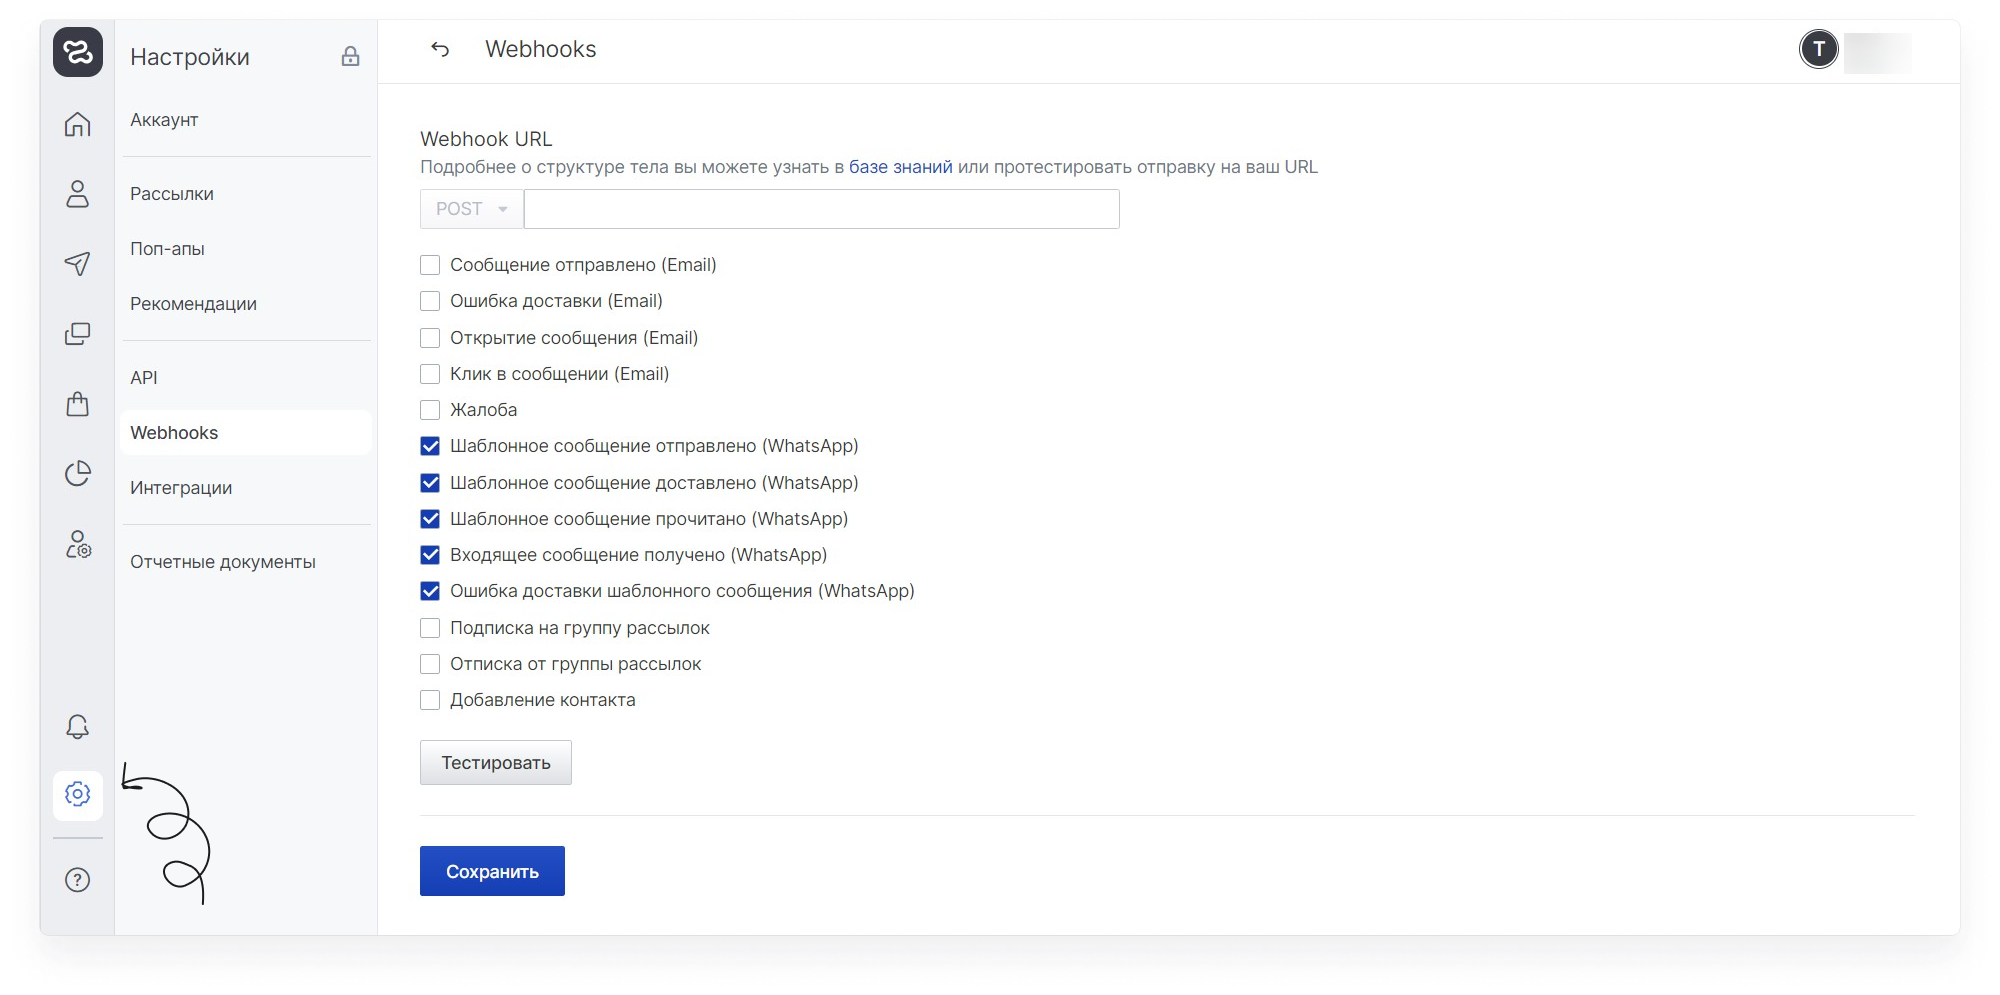Screen dimensions: 2000x995
Task: Enable Сообщение отправлено (Email) checkbox
Action: (x=430, y=265)
